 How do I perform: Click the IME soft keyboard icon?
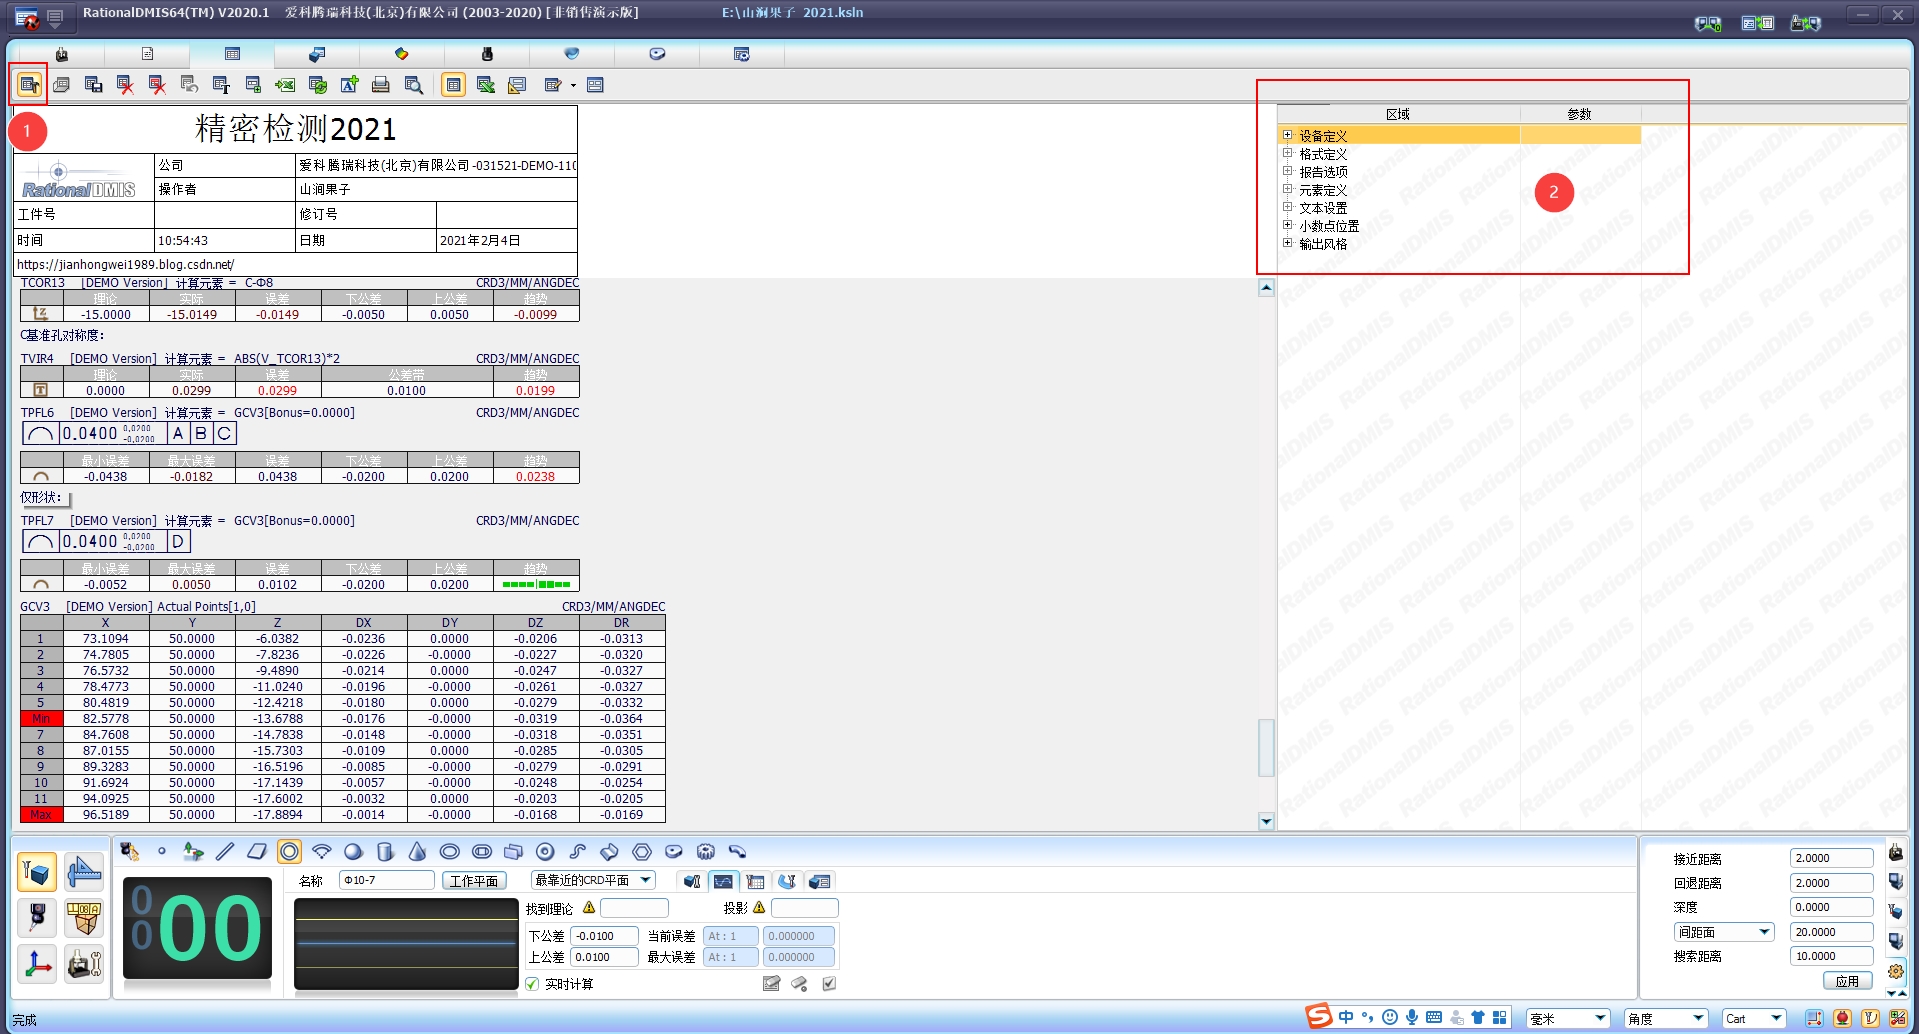[x=1433, y=1017]
